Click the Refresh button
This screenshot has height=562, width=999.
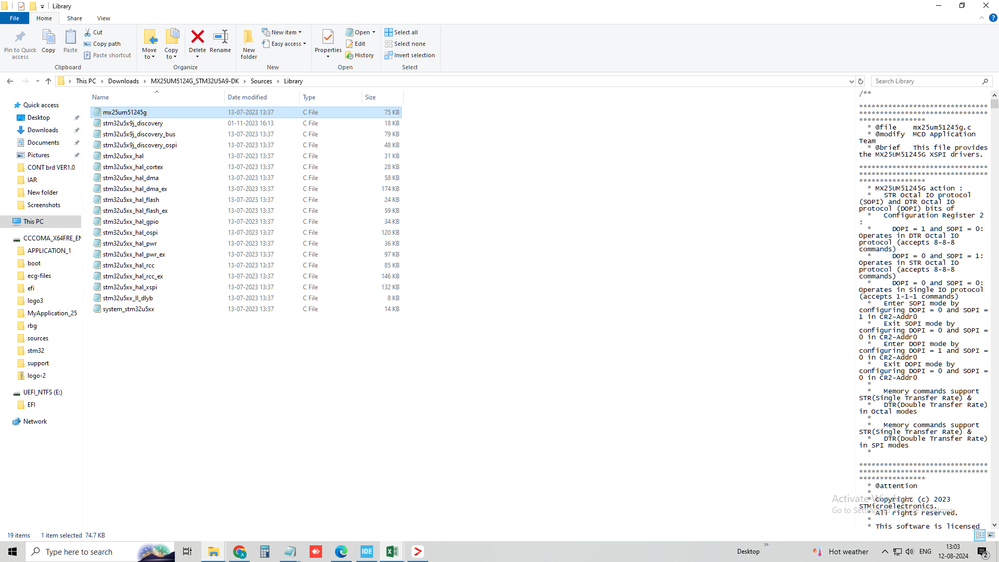(x=861, y=82)
